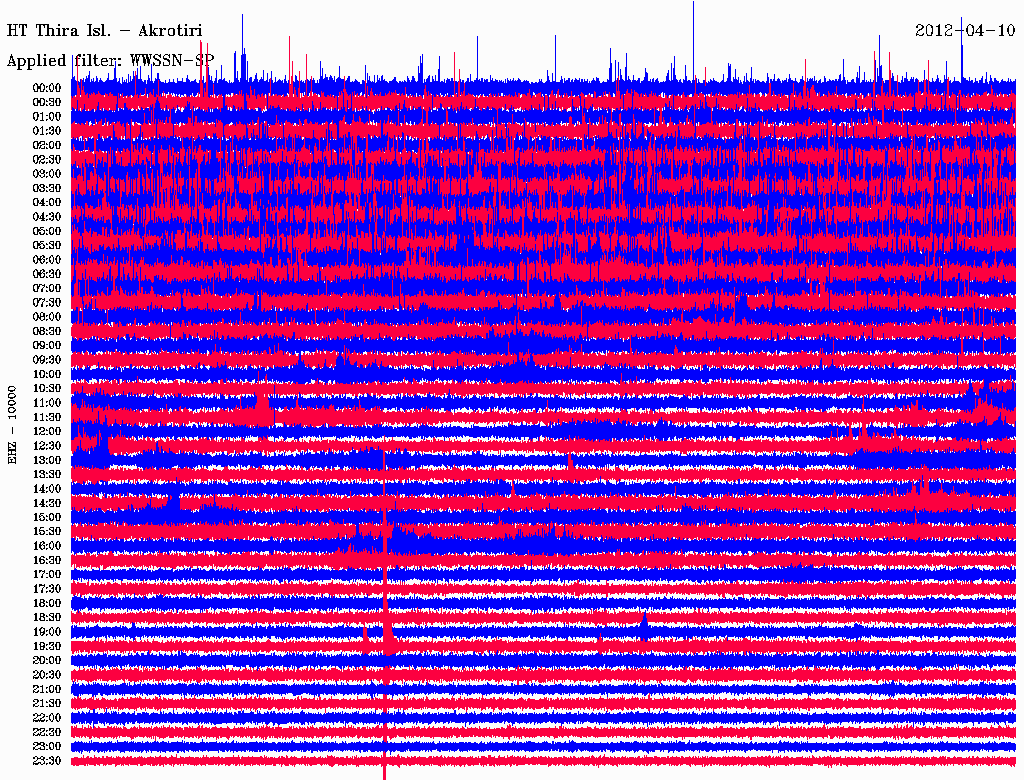Viewport: 1024px width, 780px height.
Task: Click the 'Applied filter: WWSSN-SP' text
Action: click(x=110, y=61)
